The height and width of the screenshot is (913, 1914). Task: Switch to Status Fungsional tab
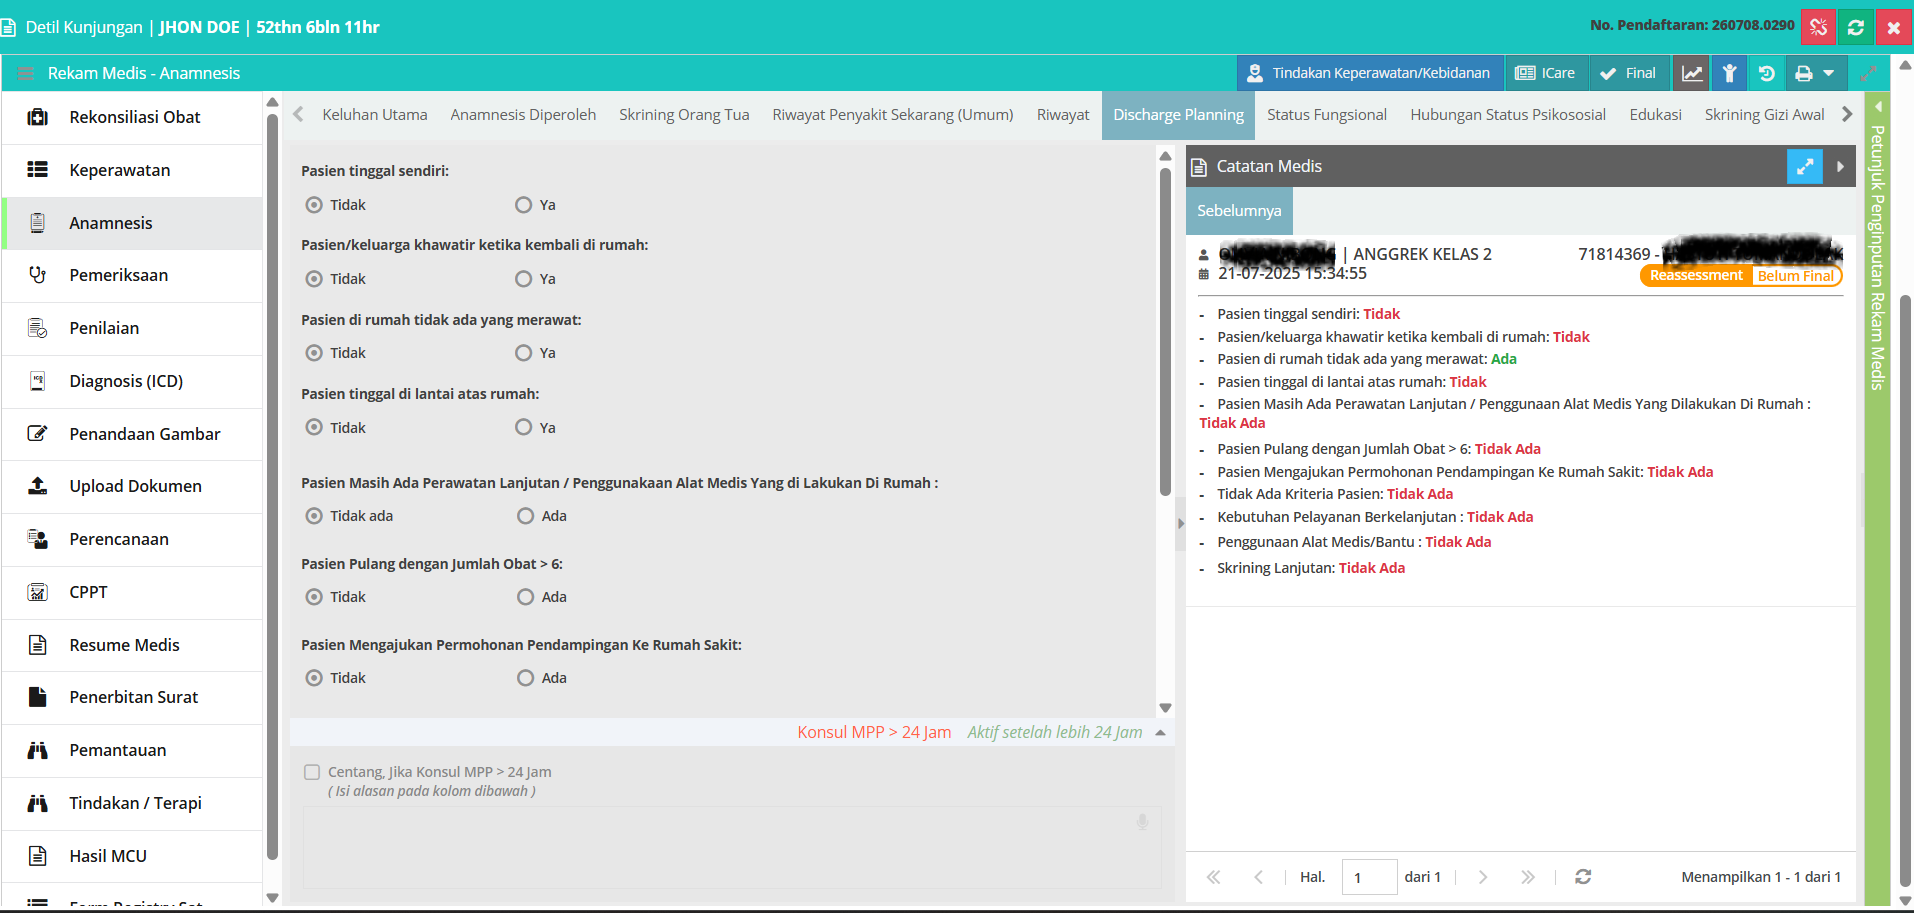1326,115
